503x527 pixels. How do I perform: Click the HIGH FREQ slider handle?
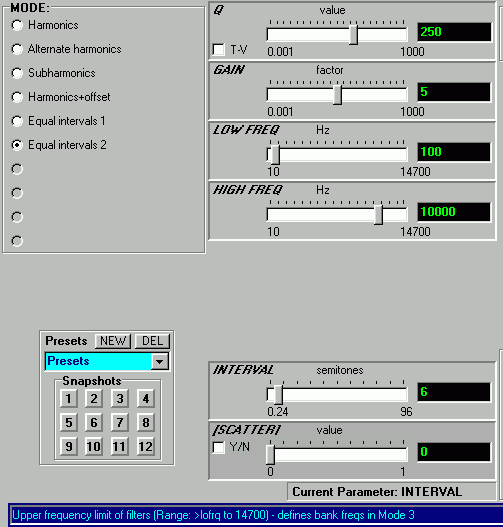pos(378,215)
